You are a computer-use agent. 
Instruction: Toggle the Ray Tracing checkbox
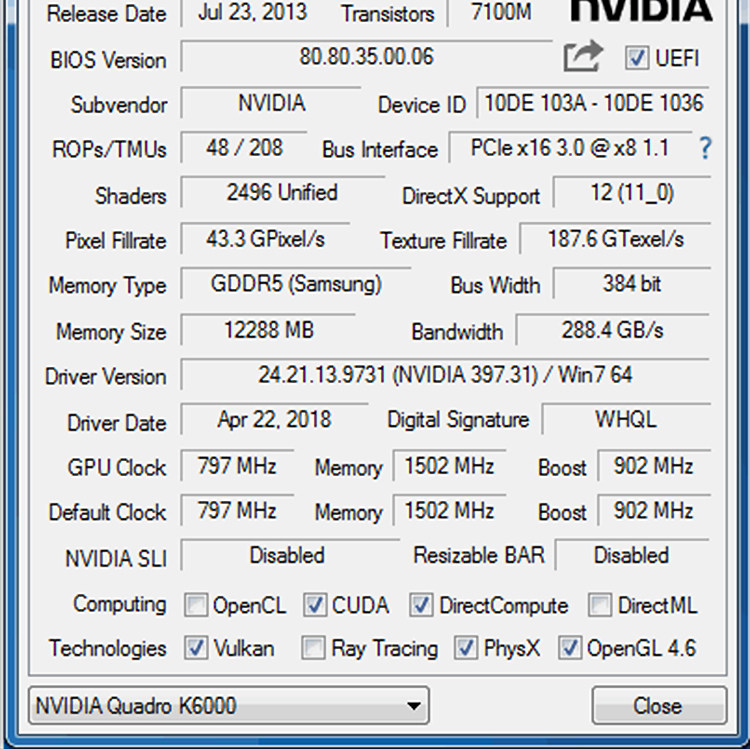pyautogui.click(x=313, y=648)
